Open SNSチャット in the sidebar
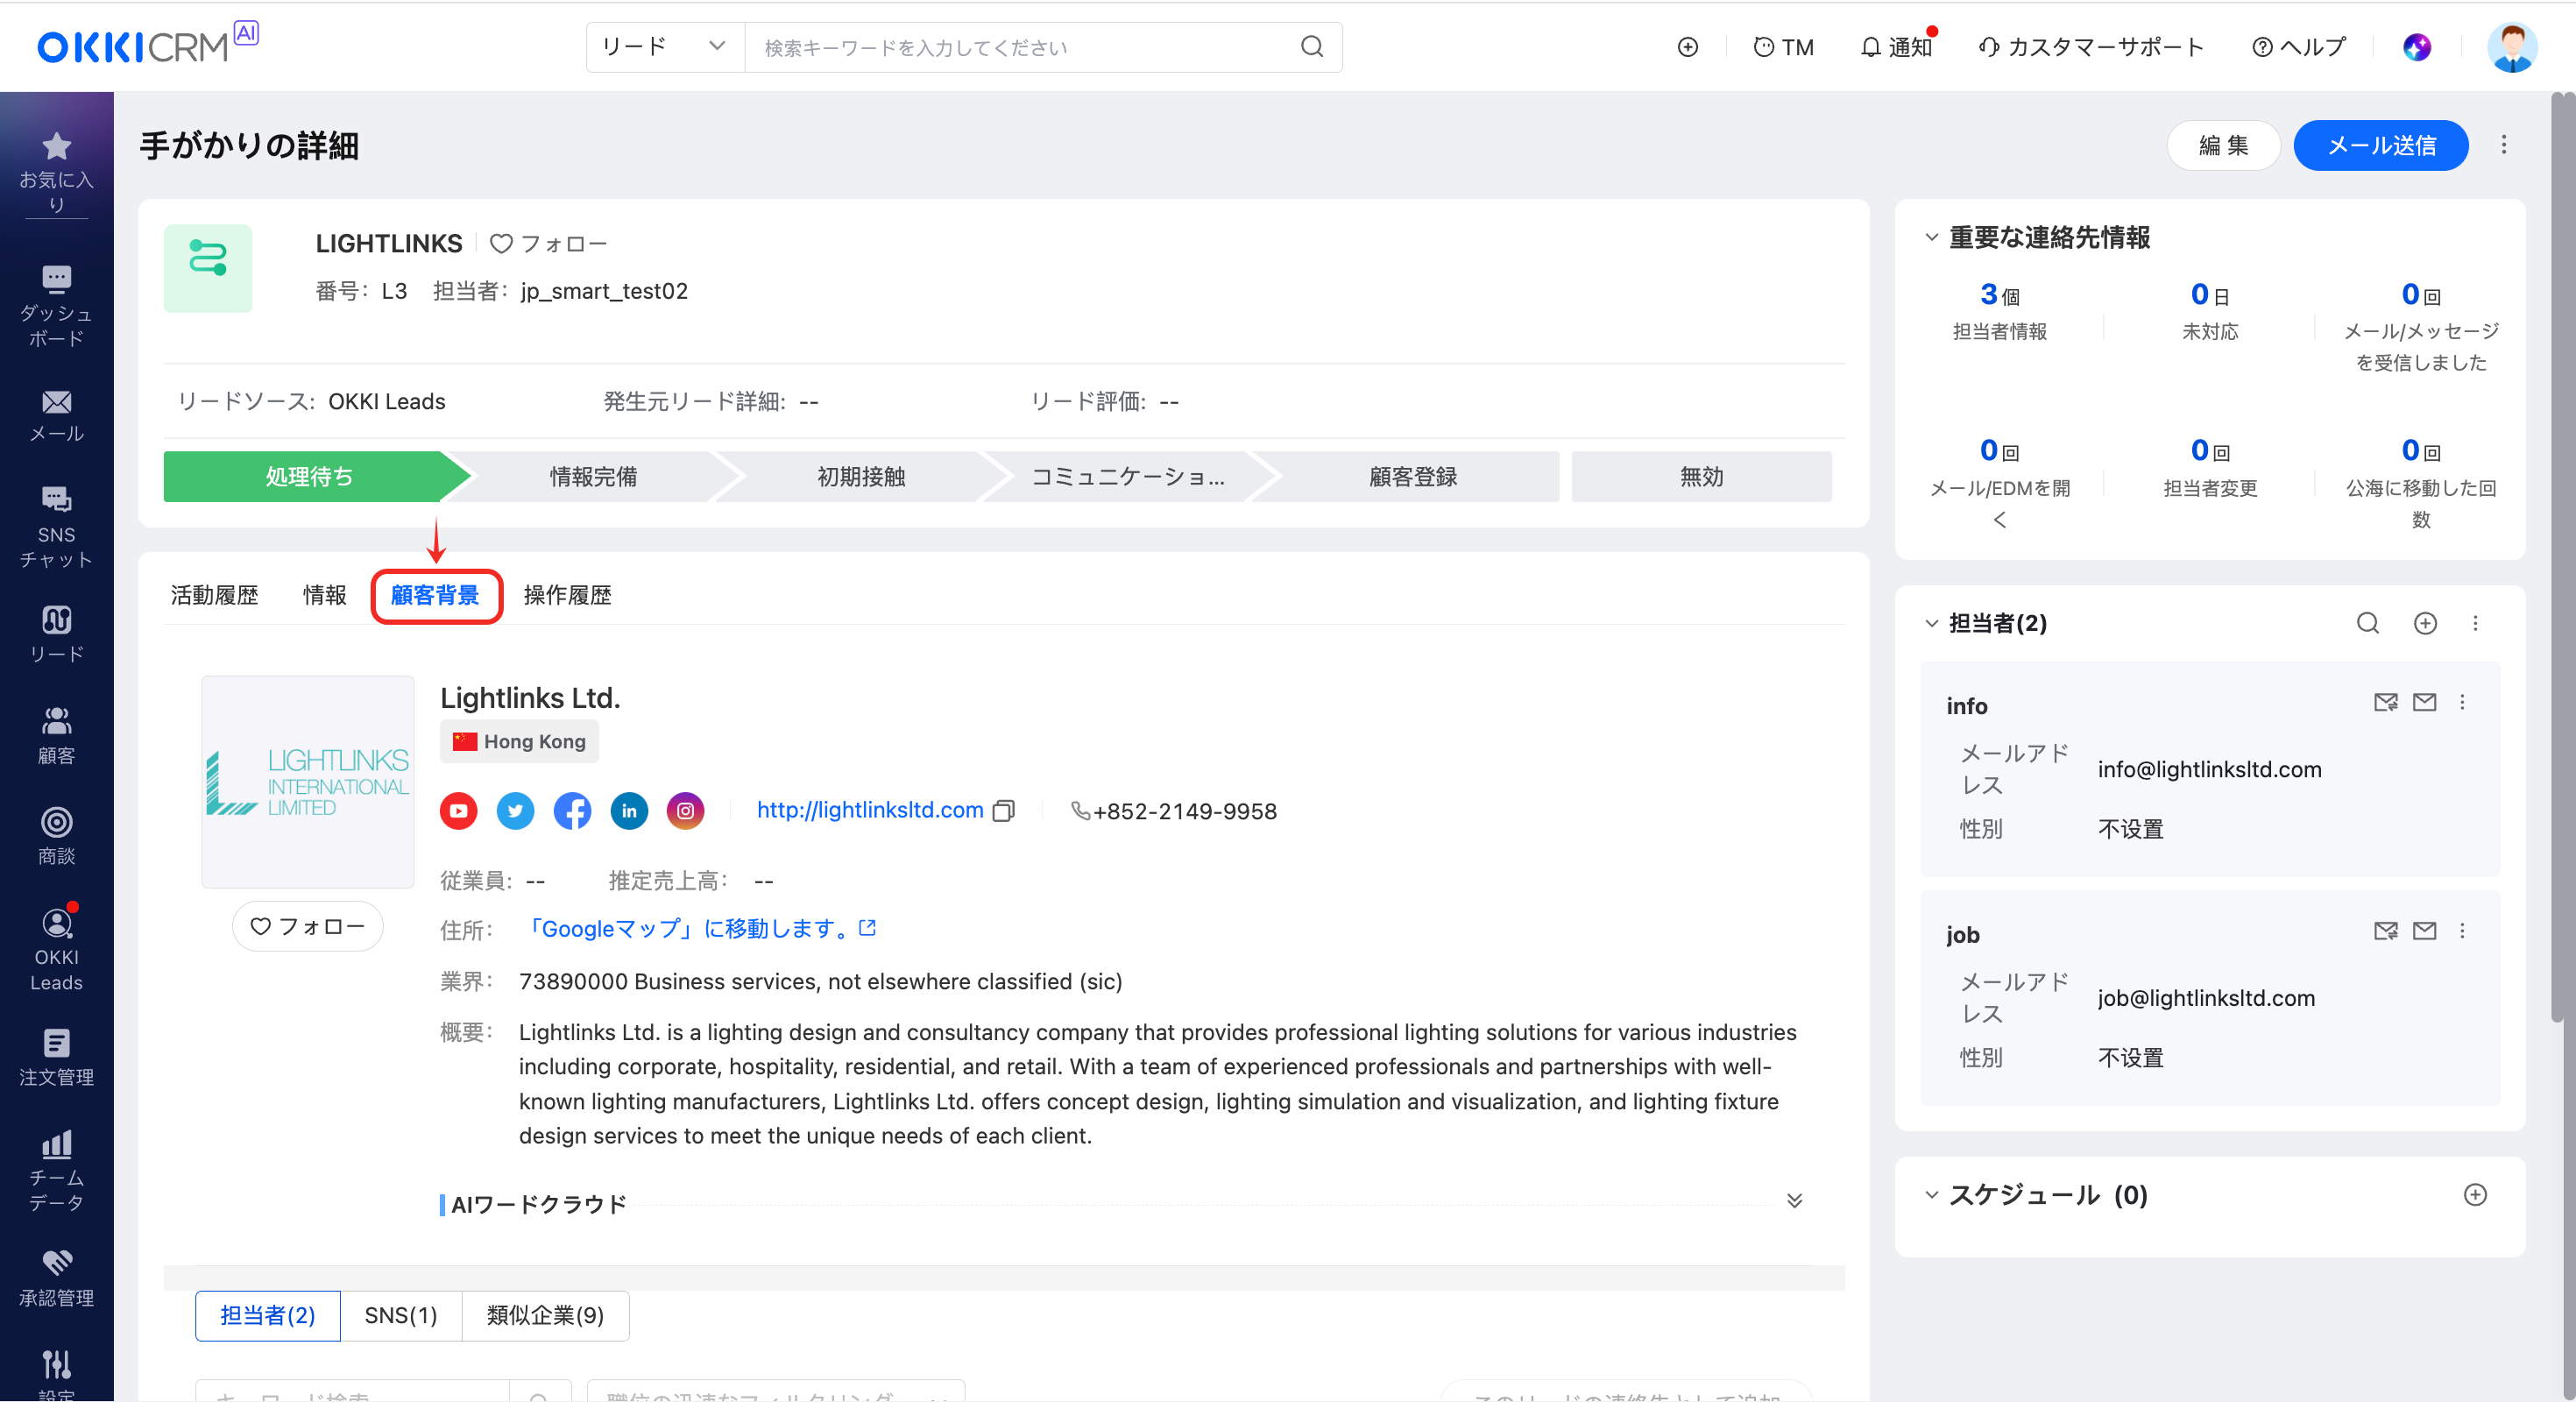This screenshot has height=1402, width=2576. pyautogui.click(x=56, y=527)
